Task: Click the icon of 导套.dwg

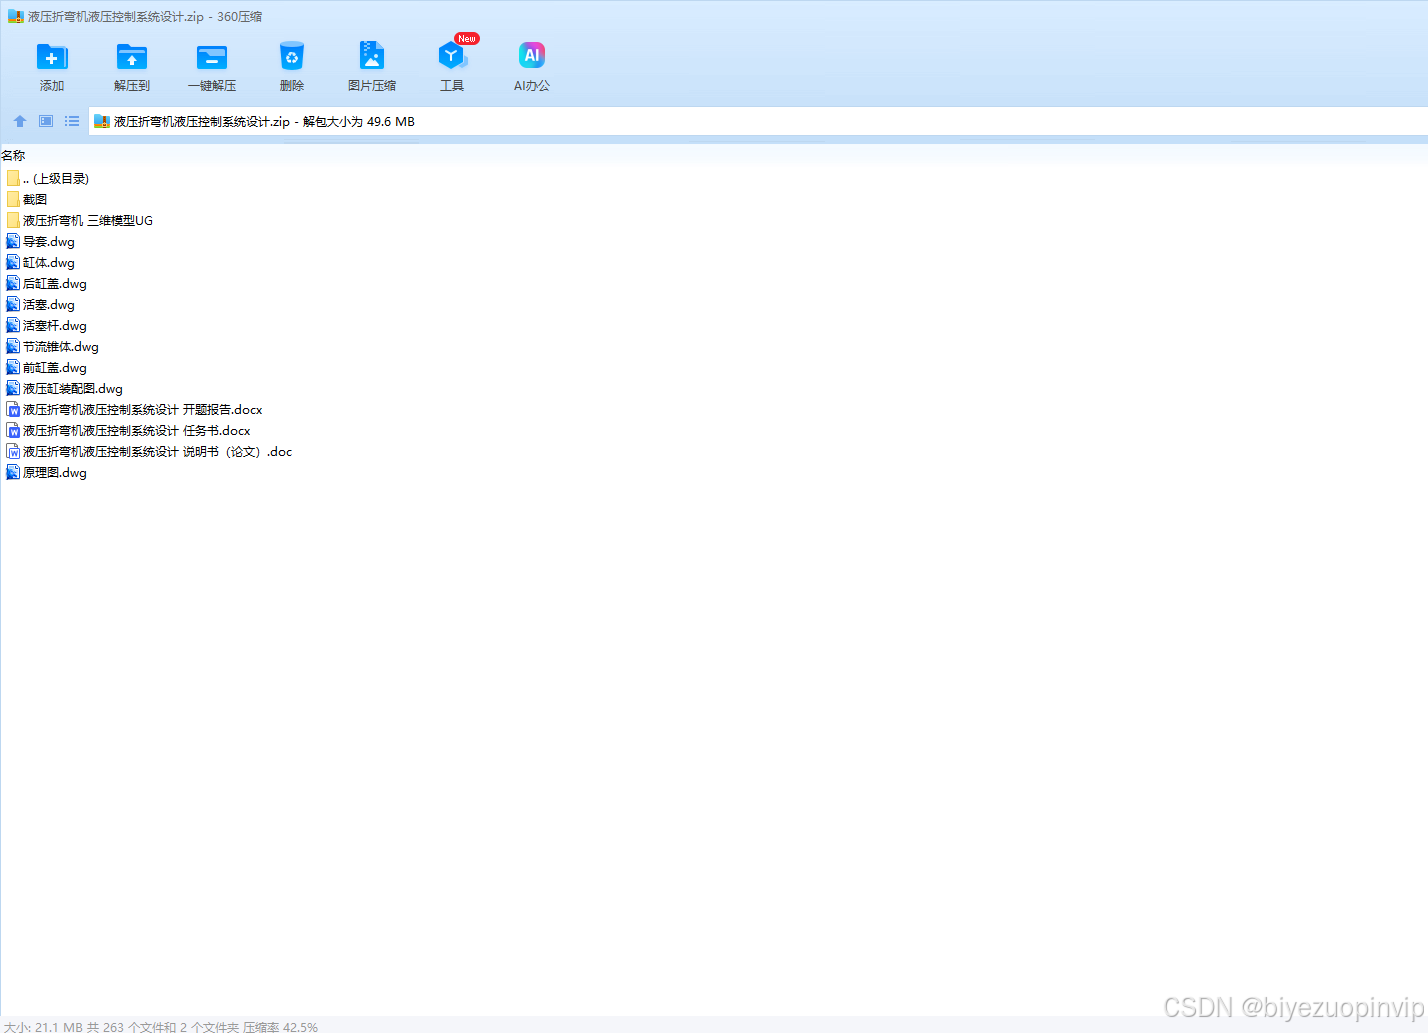Action: point(13,241)
